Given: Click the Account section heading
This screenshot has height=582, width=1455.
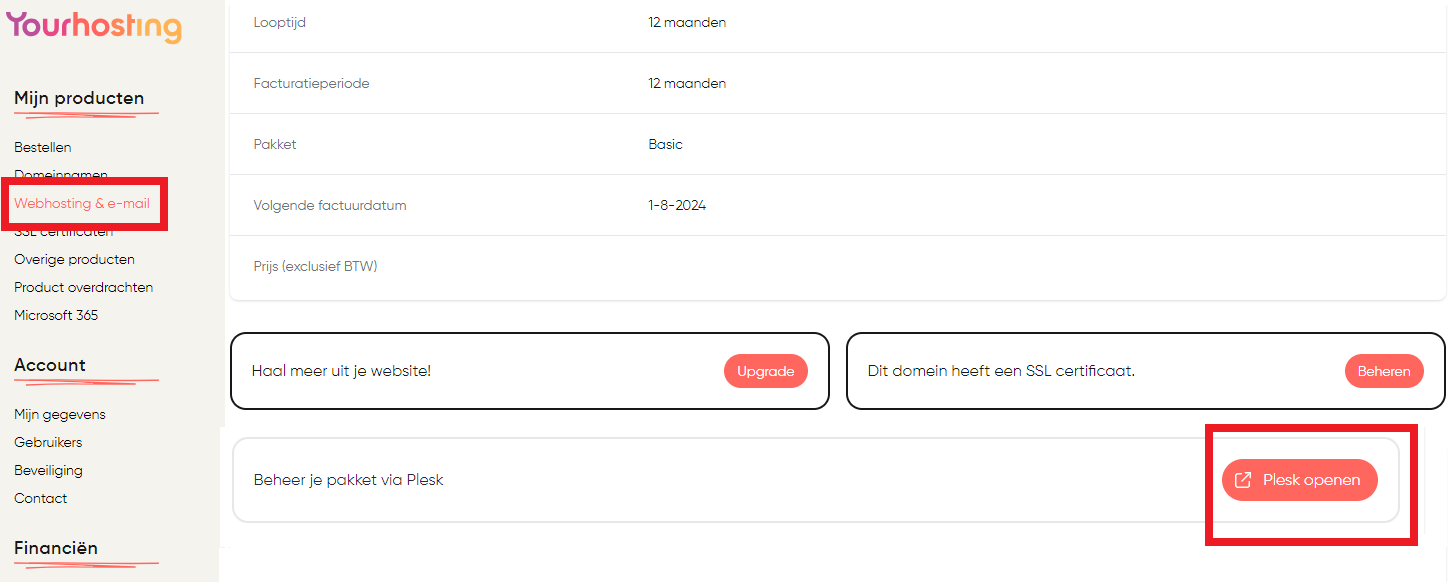Looking at the screenshot, I should pos(50,365).
